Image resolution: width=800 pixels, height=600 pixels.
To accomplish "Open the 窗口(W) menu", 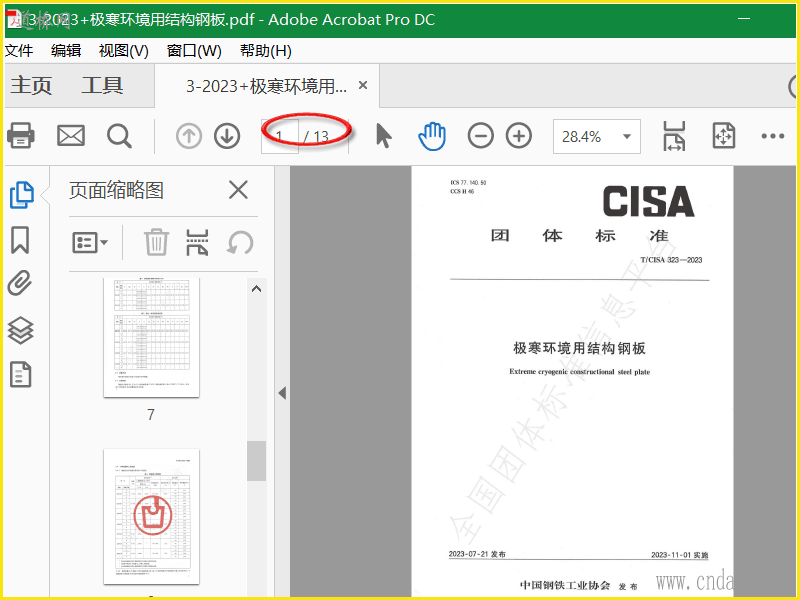I will tap(194, 51).
